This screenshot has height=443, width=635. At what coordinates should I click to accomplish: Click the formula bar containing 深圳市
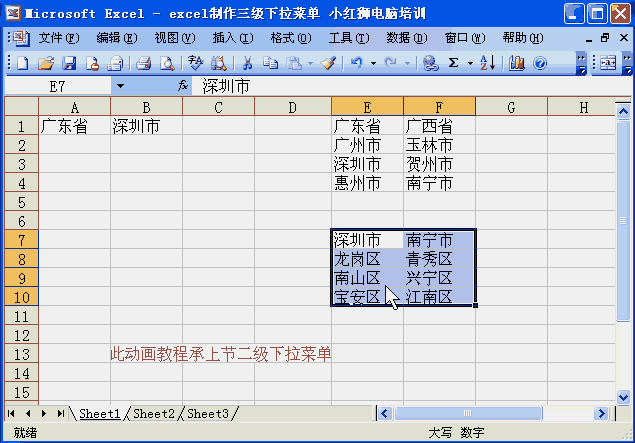(x=411, y=86)
